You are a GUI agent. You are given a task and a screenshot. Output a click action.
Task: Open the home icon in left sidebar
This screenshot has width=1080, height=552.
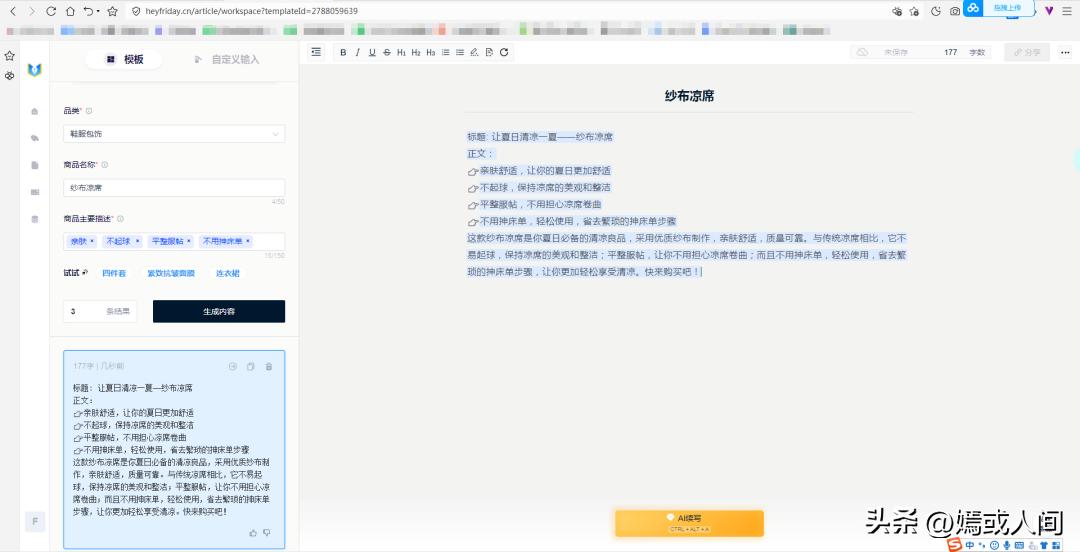pyautogui.click(x=34, y=112)
